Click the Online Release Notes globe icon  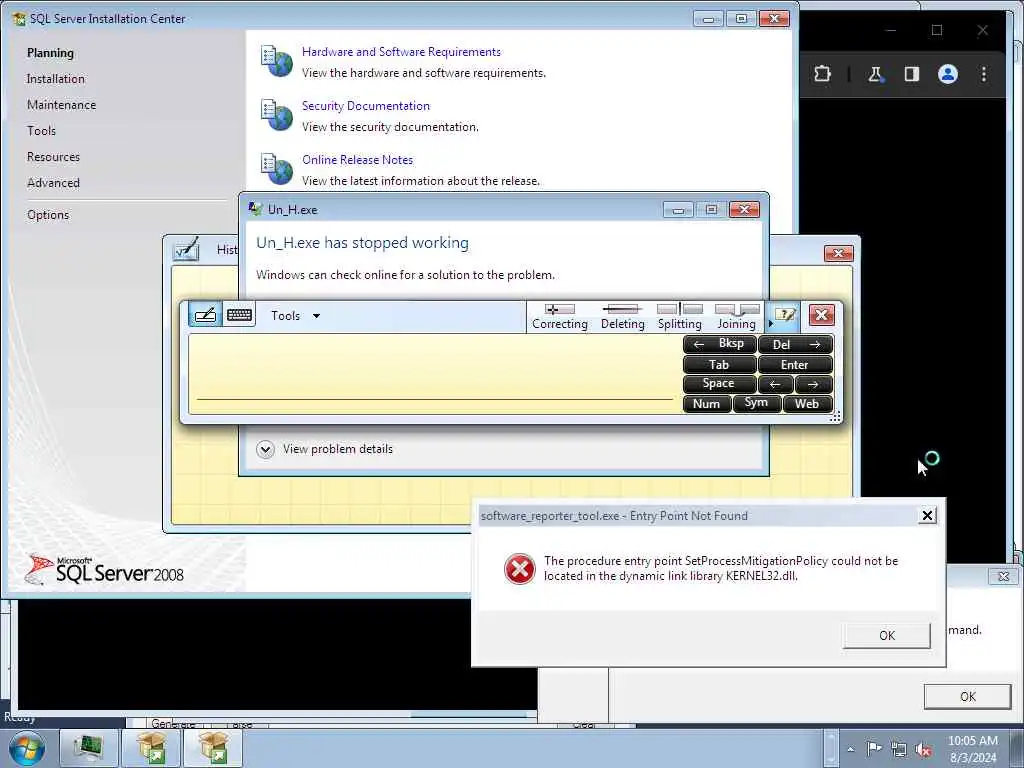pos(277,168)
